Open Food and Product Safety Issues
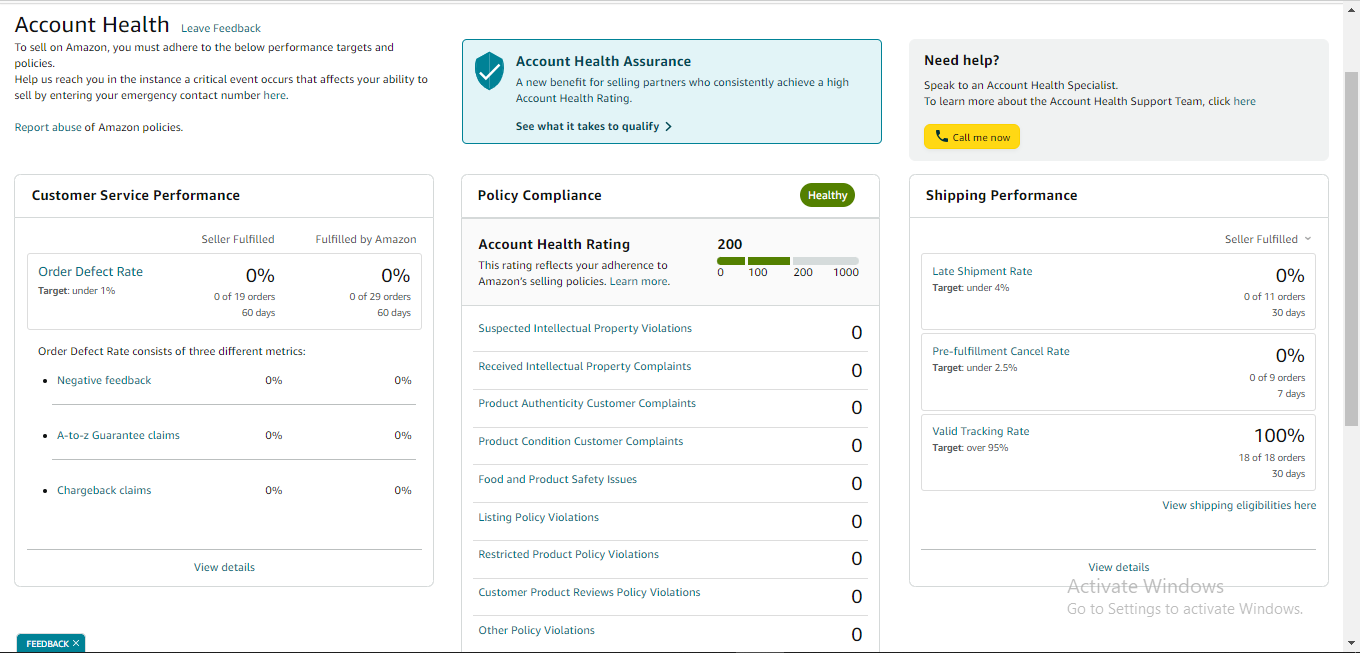Image resolution: width=1360 pixels, height=653 pixels. click(557, 480)
